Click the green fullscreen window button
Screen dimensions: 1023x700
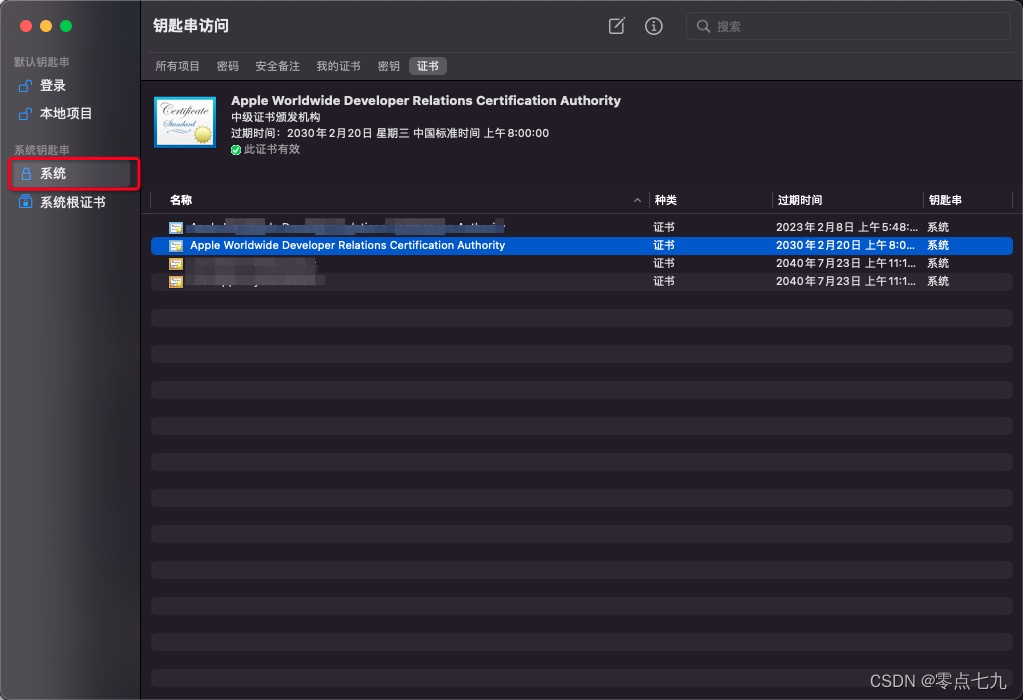coord(66,26)
